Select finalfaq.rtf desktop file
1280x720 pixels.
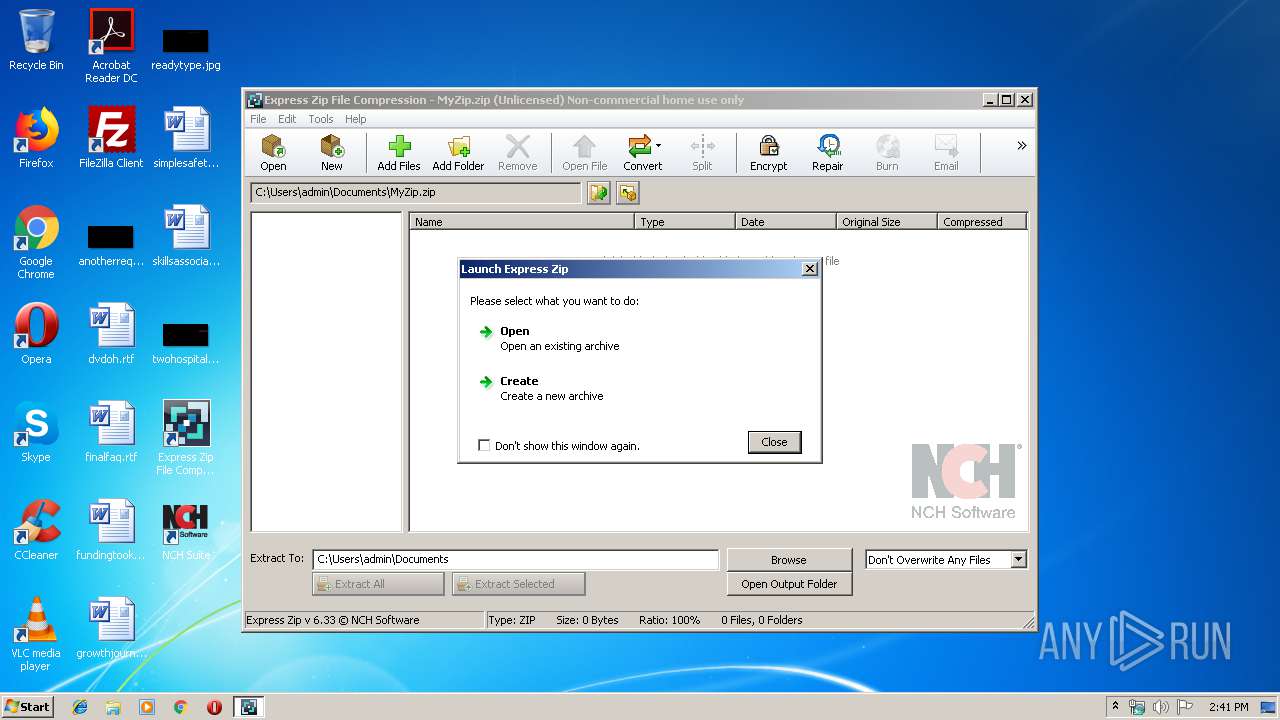point(111,432)
